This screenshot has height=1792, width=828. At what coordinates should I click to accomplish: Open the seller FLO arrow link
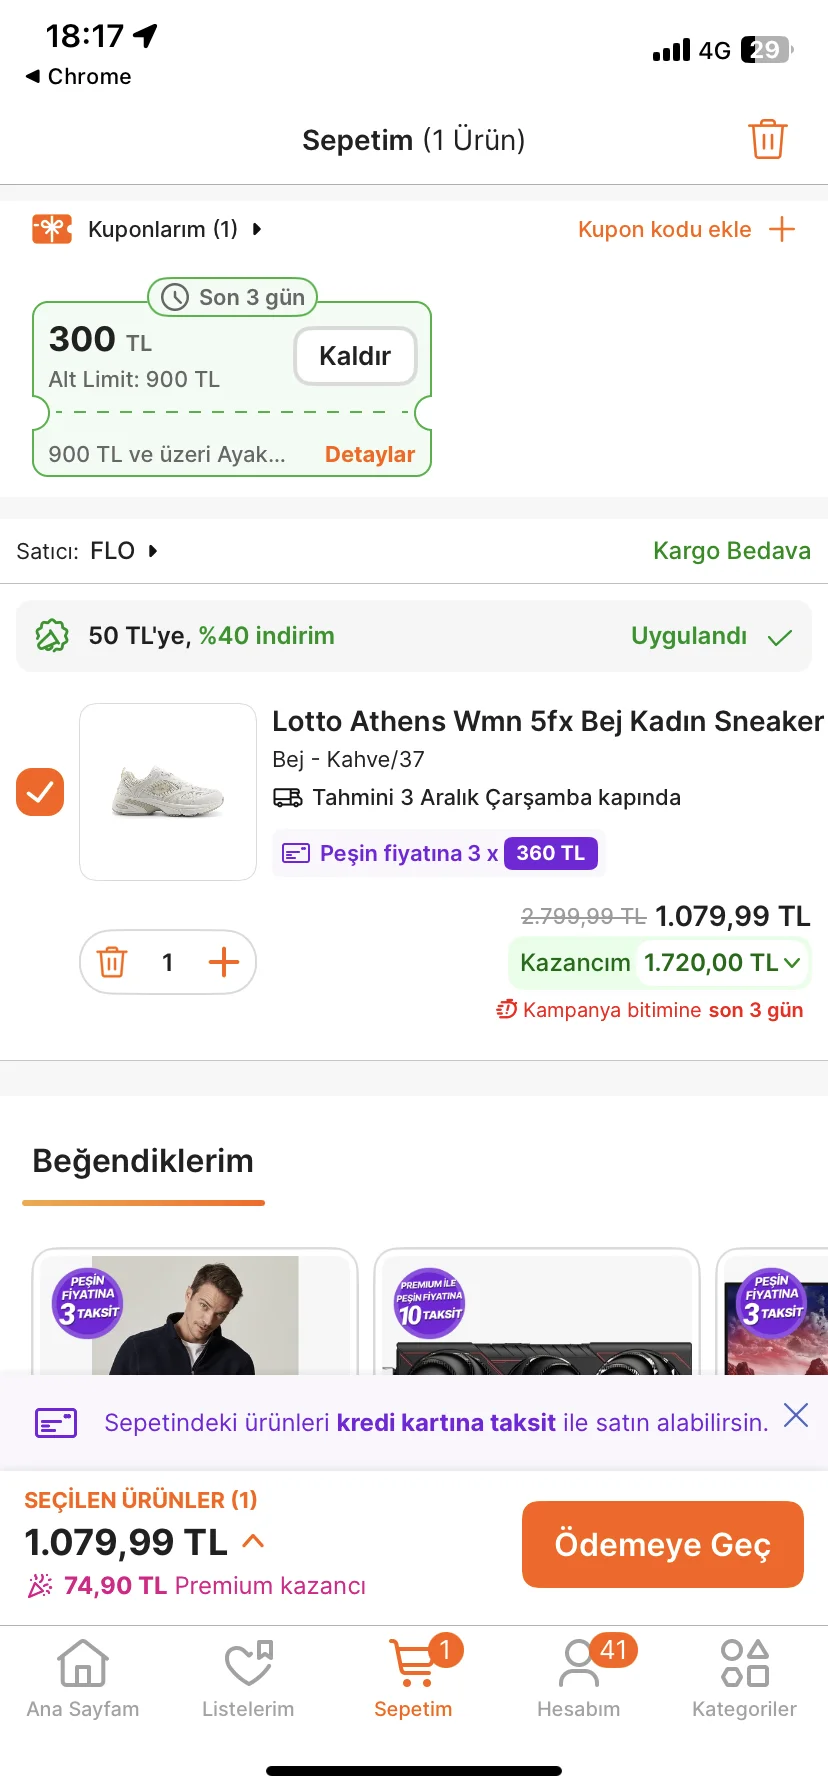click(x=153, y=551)
